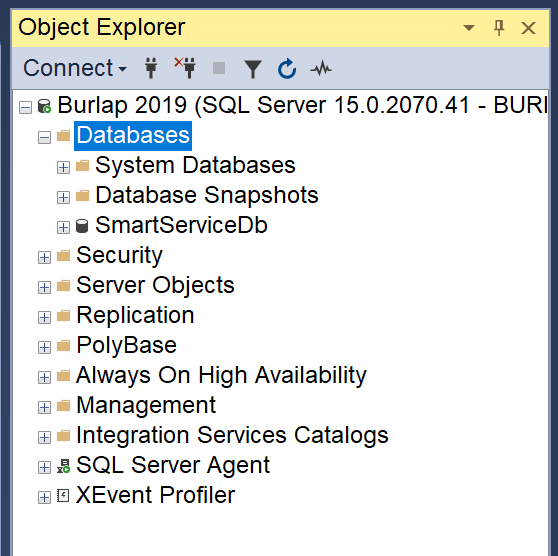Expand the Replication node
Screen dimensions: 558x556
click(44, 317)
